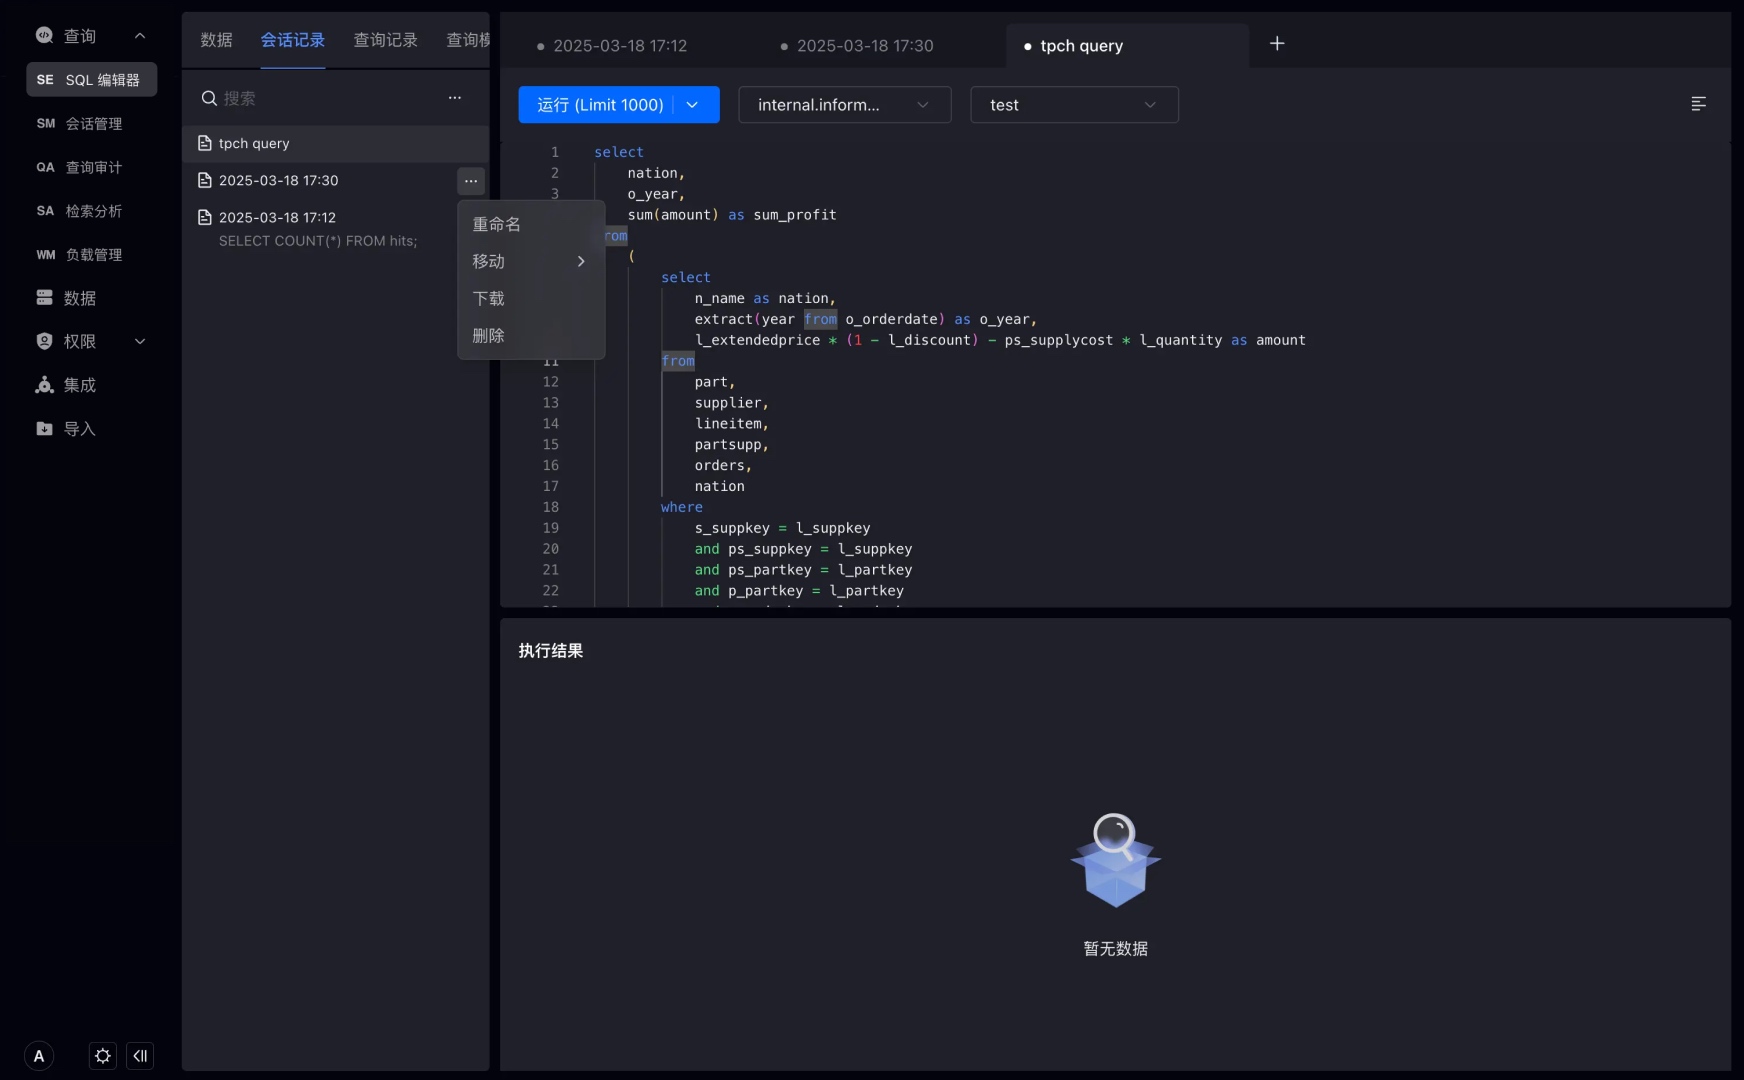Screen dimensions: 1744x1080
Task: Open the run options dropdown arrow
Action: tap(692, 105)
